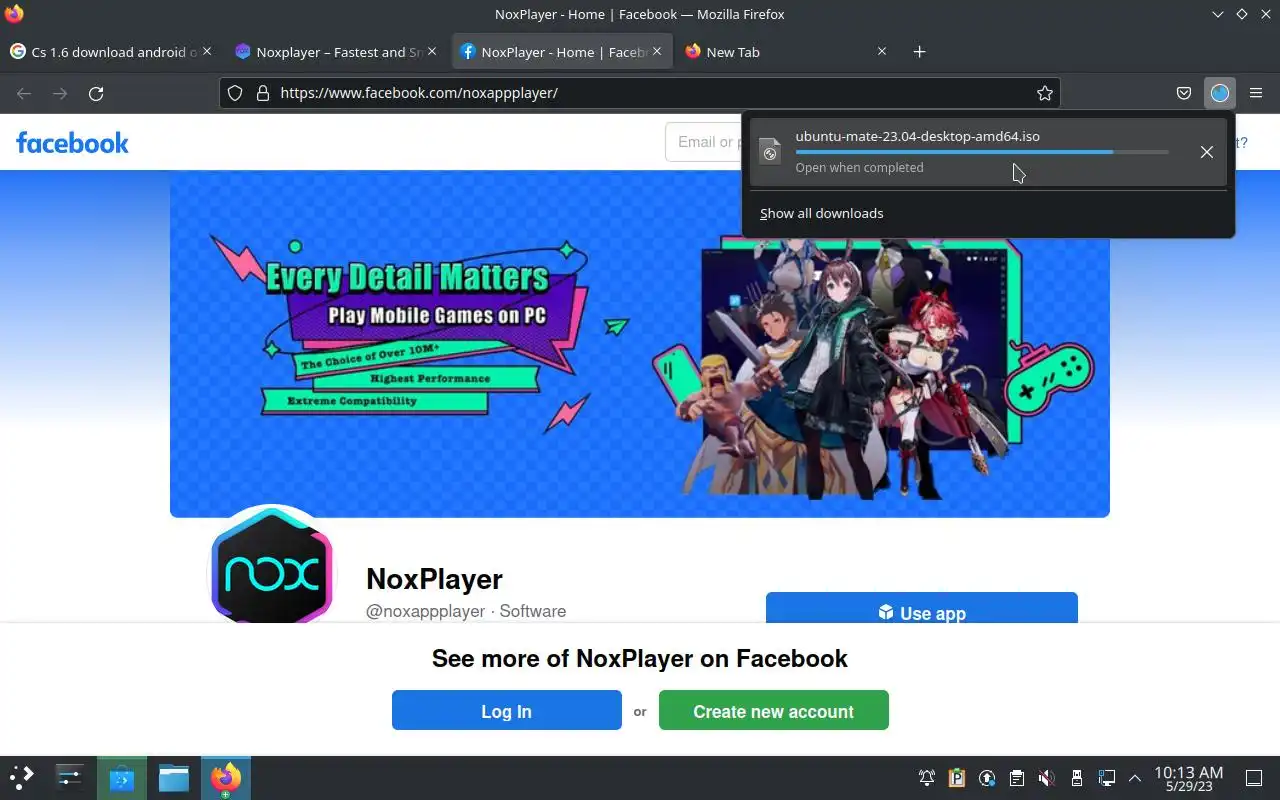
Task: Open the Pocket save icon
Action: pos(1184,93)
